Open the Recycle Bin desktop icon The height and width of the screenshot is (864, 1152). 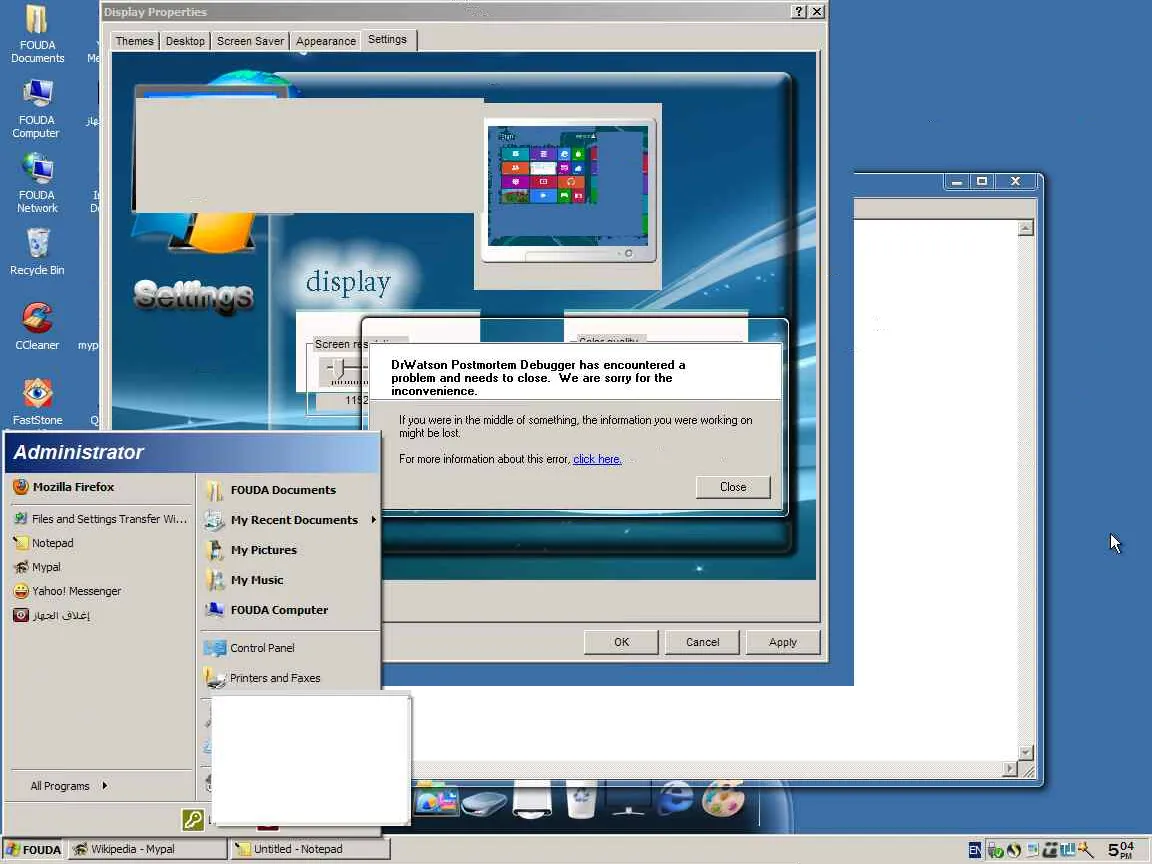(x=37, y=252)
